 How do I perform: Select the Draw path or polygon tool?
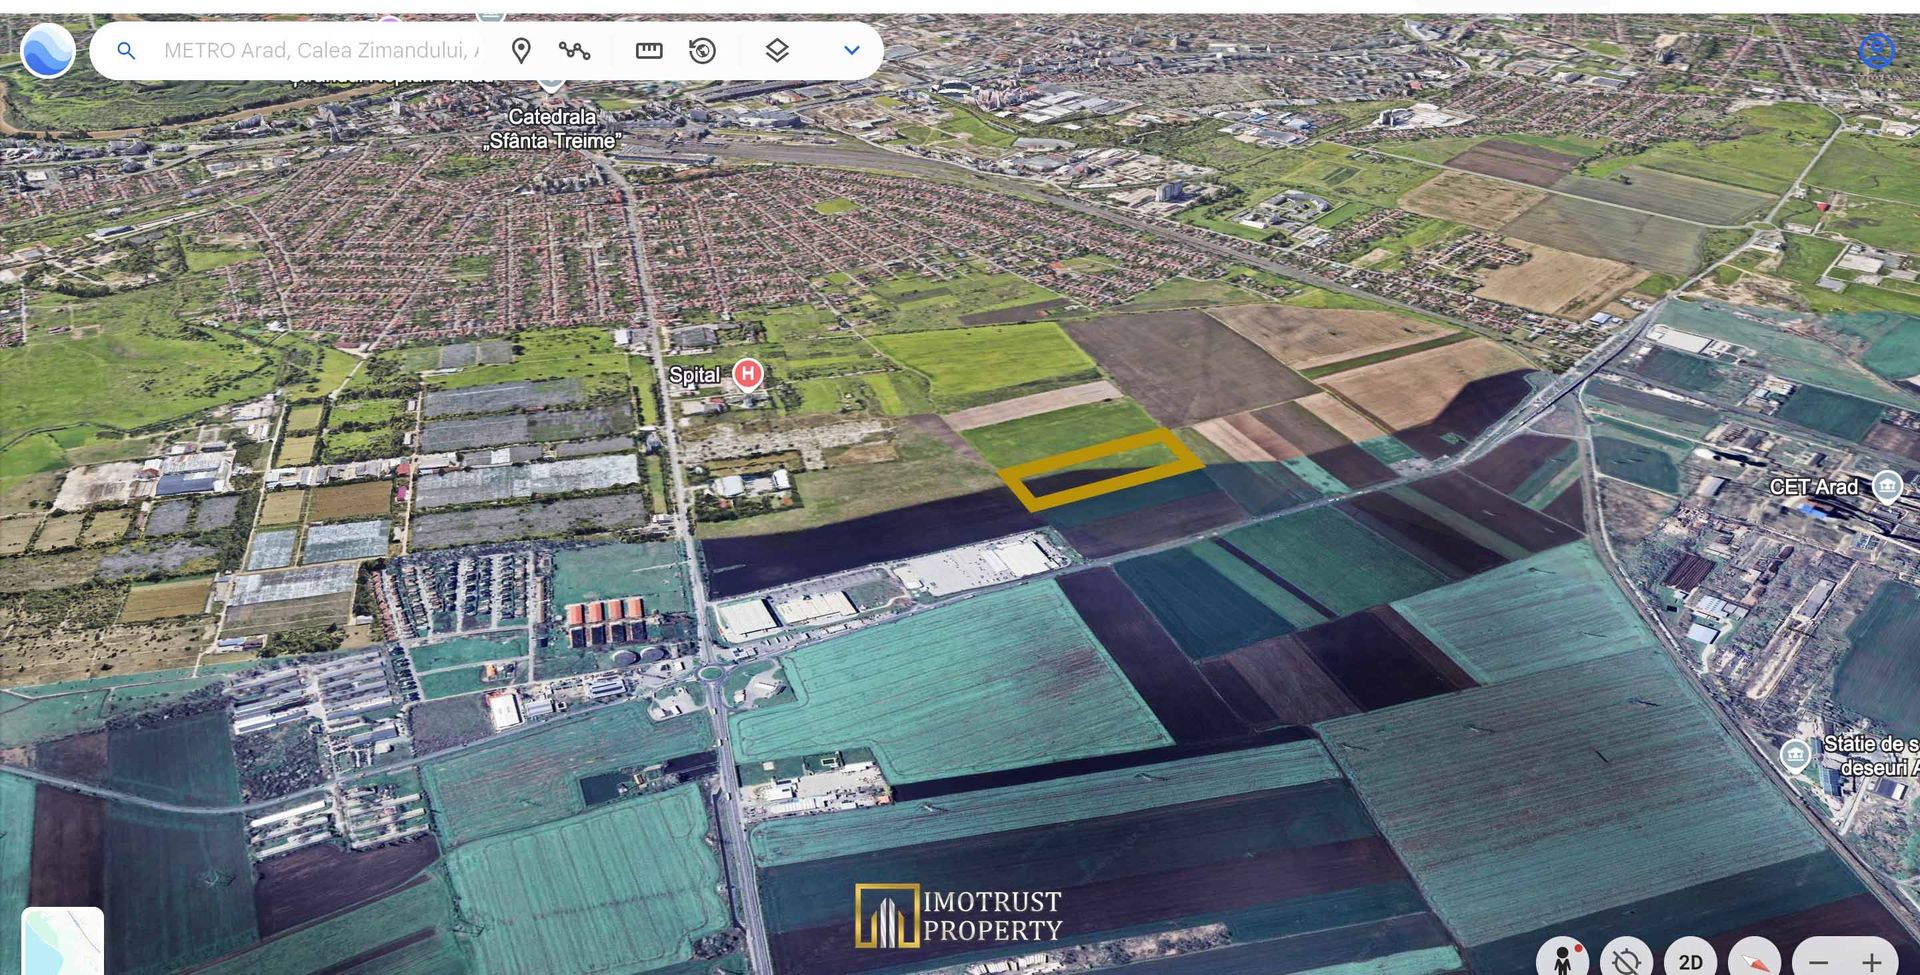click(574, 50)
